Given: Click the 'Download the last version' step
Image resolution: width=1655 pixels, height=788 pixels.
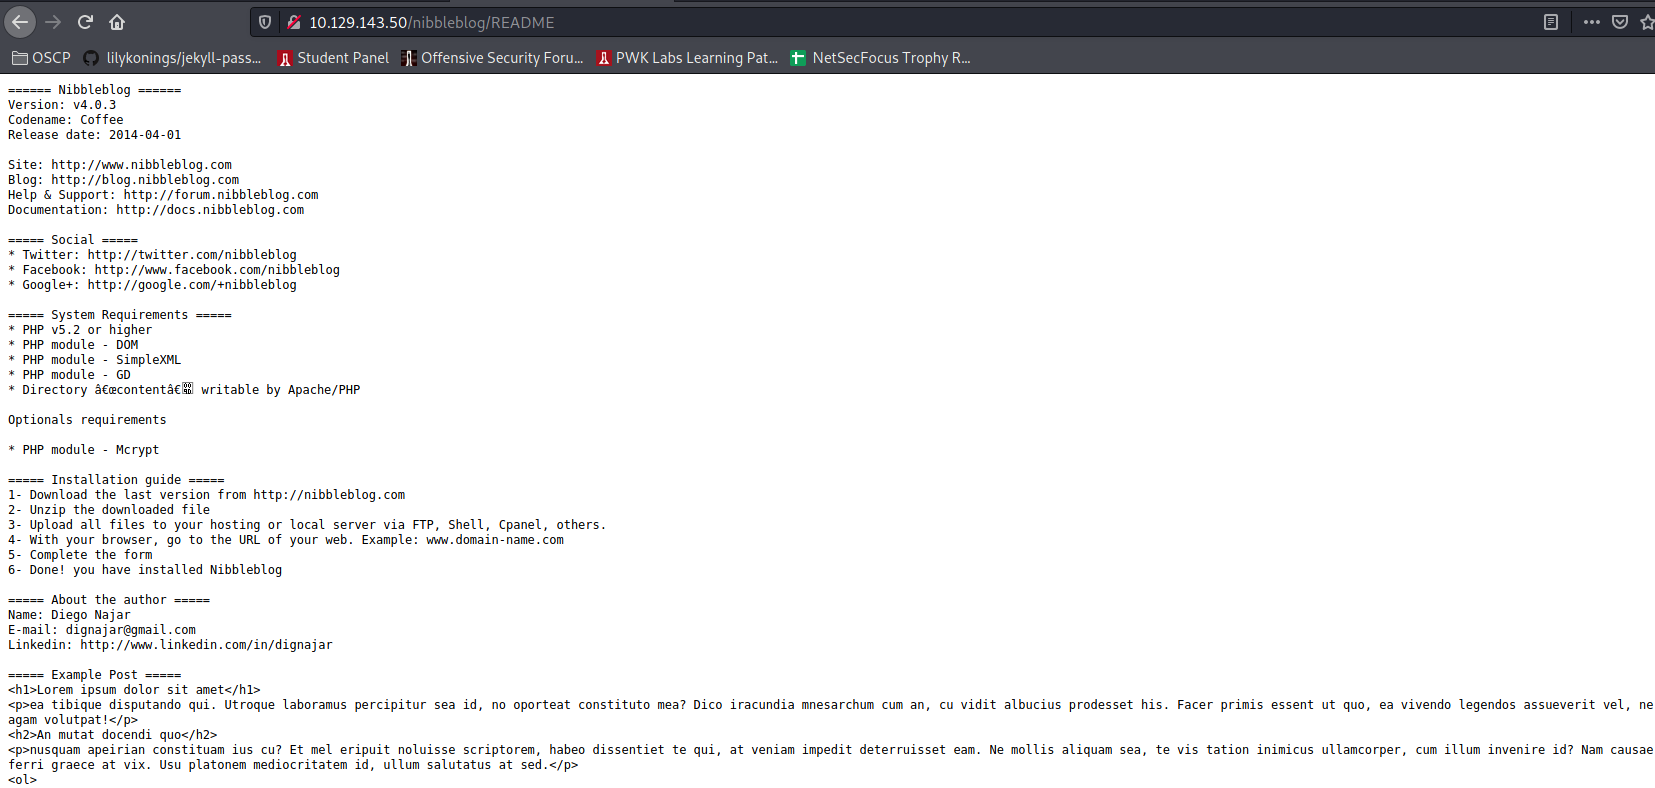Looking at the screenshot, I should pyautogui.click(x=206, y=495).
